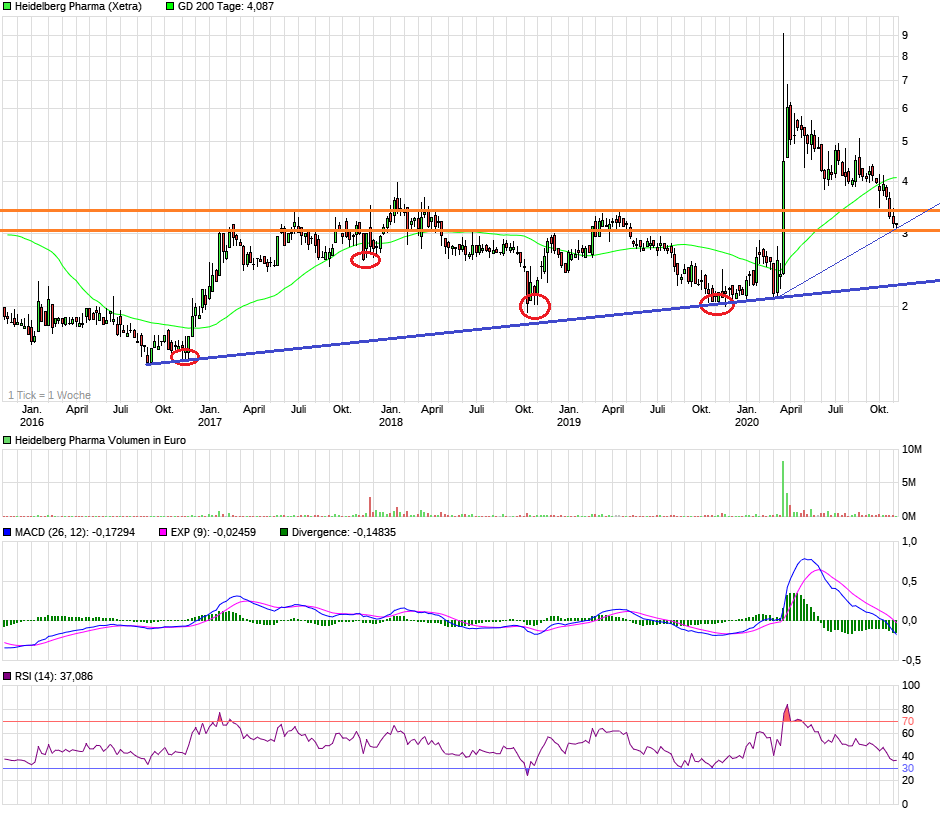Click the red overbought RSI peak area
940x814 pixels.
coord(786,713)
